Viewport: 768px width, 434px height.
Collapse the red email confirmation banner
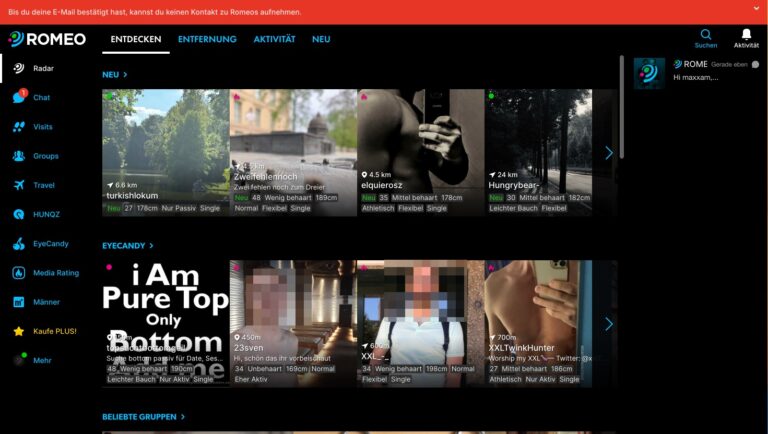pyautogui.click(x=757, y=8)
